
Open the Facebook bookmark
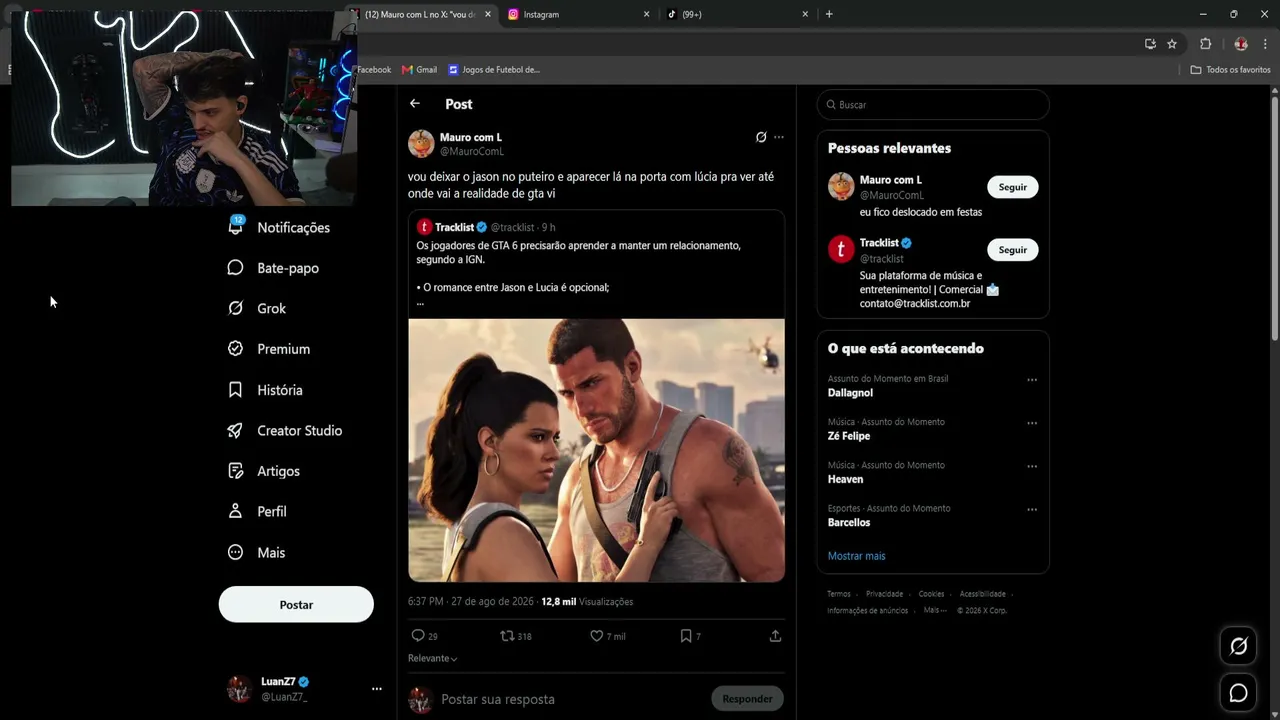(374, 70)
